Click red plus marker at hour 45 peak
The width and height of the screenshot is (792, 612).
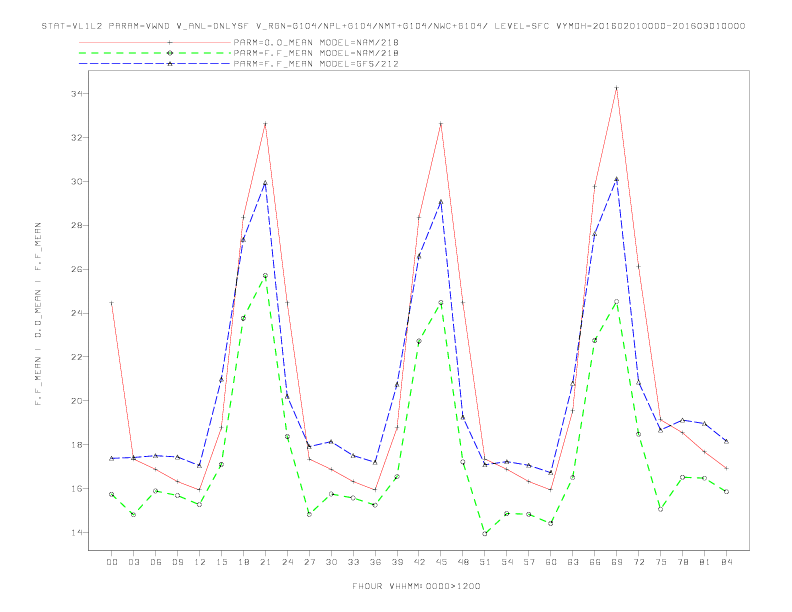441,124
